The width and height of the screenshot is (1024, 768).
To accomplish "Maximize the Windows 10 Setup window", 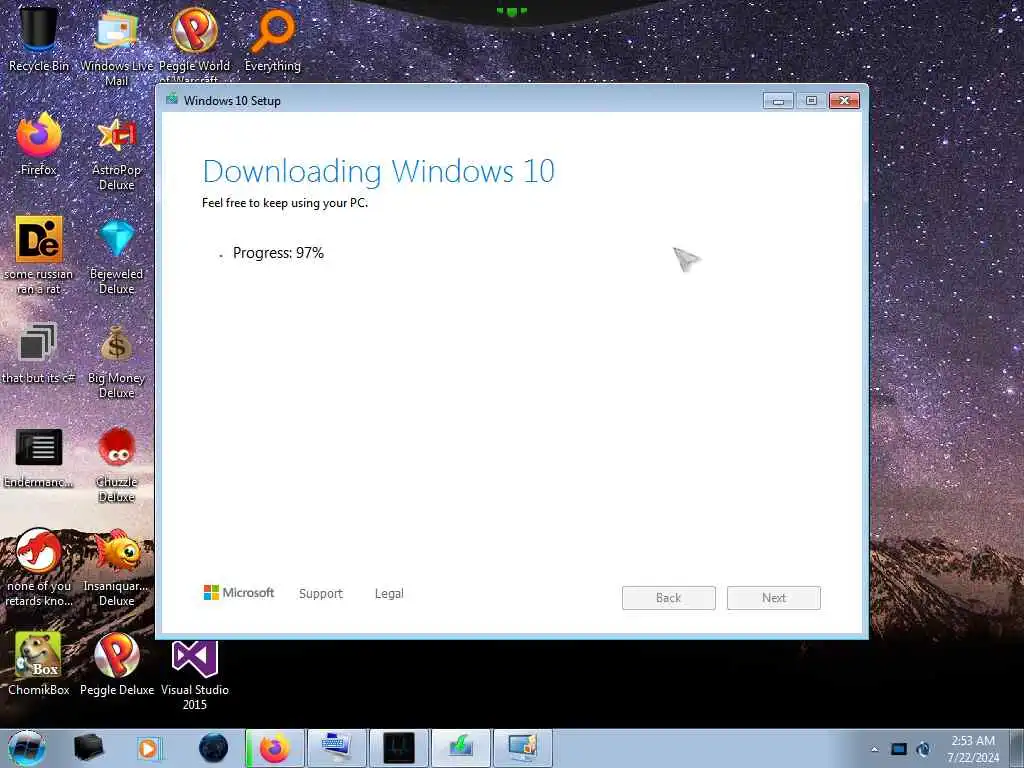I will [811, 101].
